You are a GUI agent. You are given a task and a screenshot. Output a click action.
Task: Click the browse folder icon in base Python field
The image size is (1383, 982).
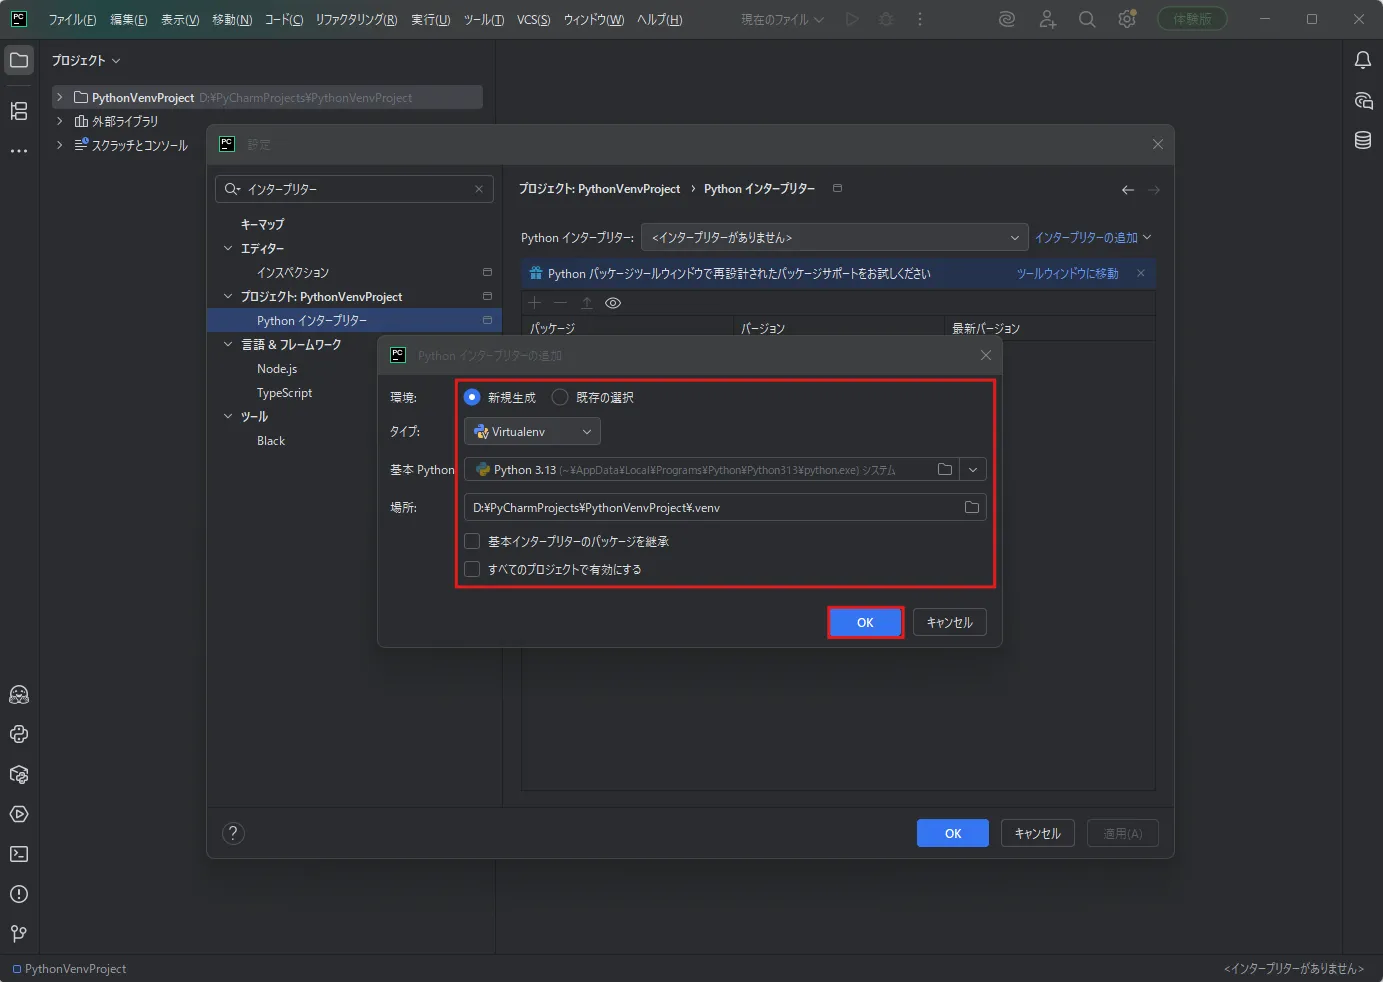click(945, 469)
